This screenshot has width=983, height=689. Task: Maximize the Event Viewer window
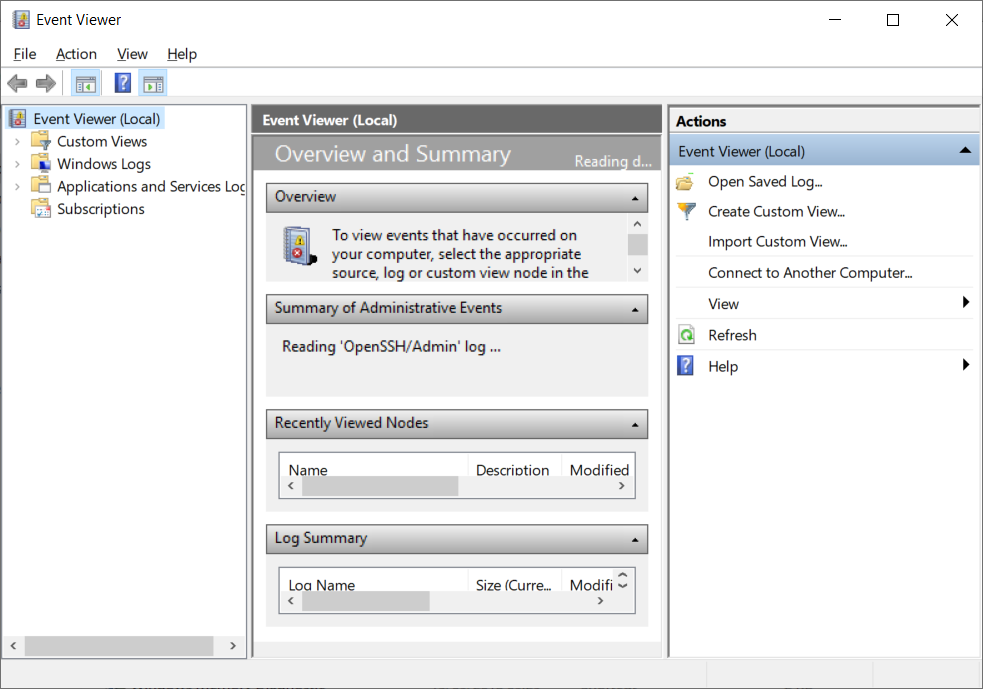point(893,20)
